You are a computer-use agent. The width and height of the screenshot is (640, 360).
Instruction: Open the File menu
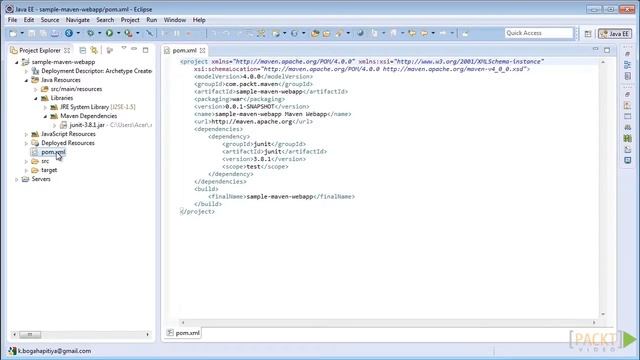click(x=12, y=20)
